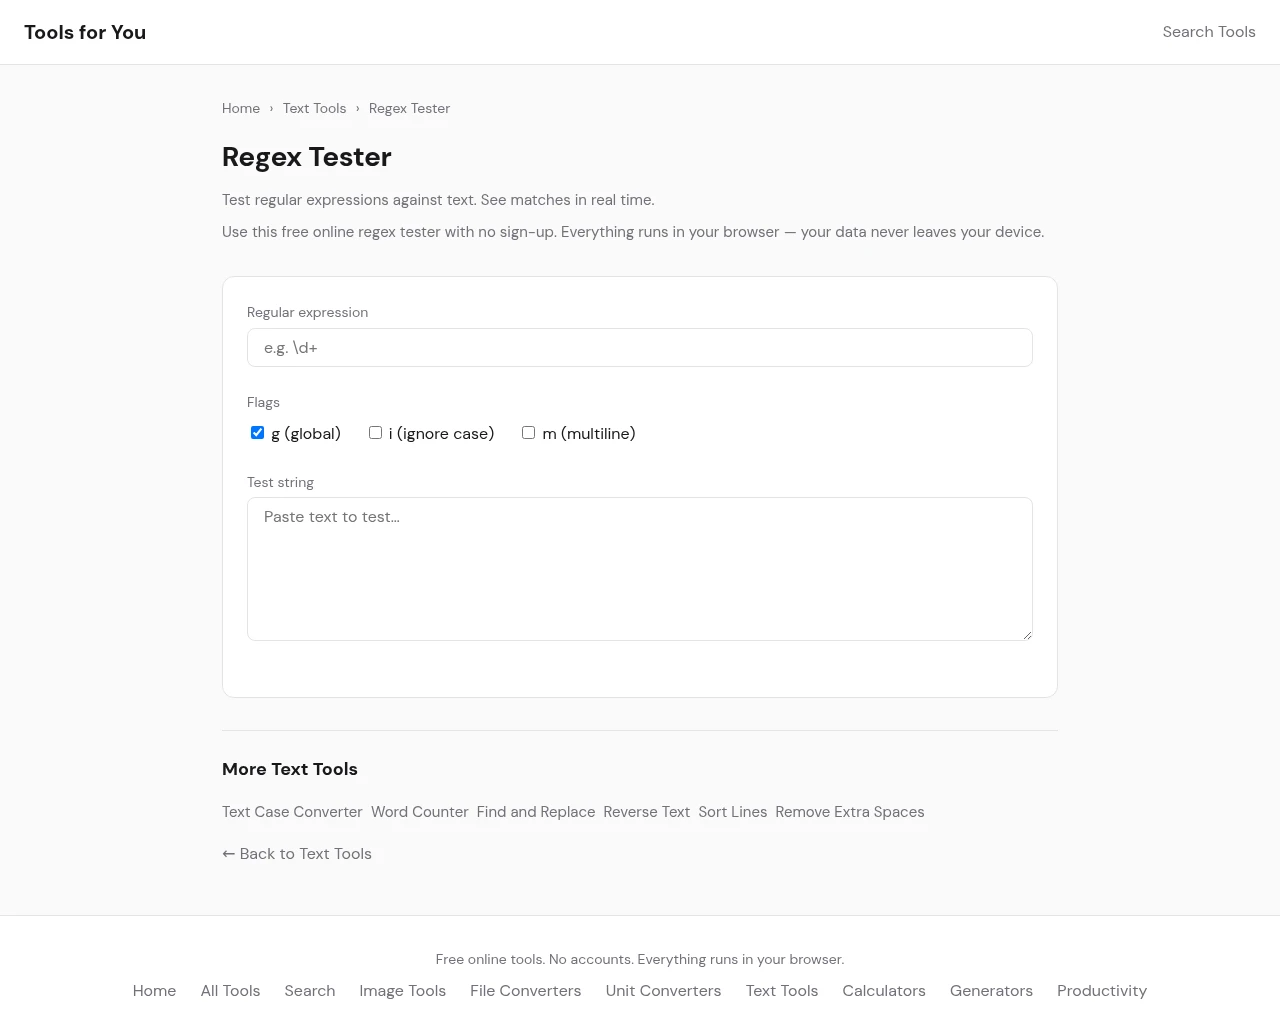The width and height of the screenshot is (1280, 1036).
Task: Open Text Tools breadcrumb link
Action: point(314,108)
